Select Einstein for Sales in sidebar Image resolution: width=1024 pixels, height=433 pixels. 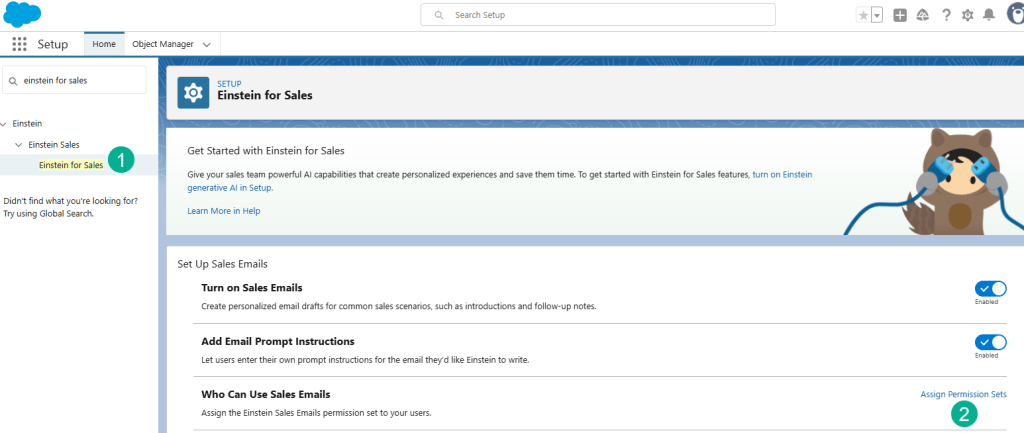coord(70,165)
